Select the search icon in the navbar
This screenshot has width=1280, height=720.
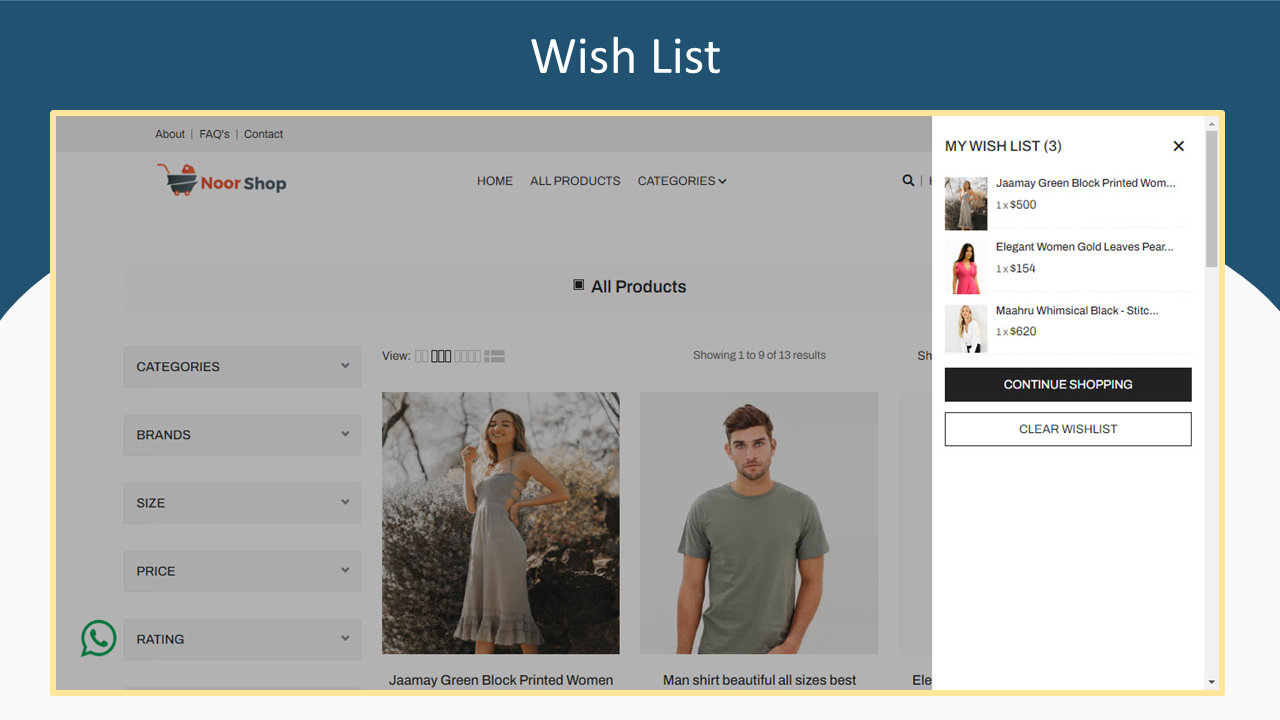point(907,180)
